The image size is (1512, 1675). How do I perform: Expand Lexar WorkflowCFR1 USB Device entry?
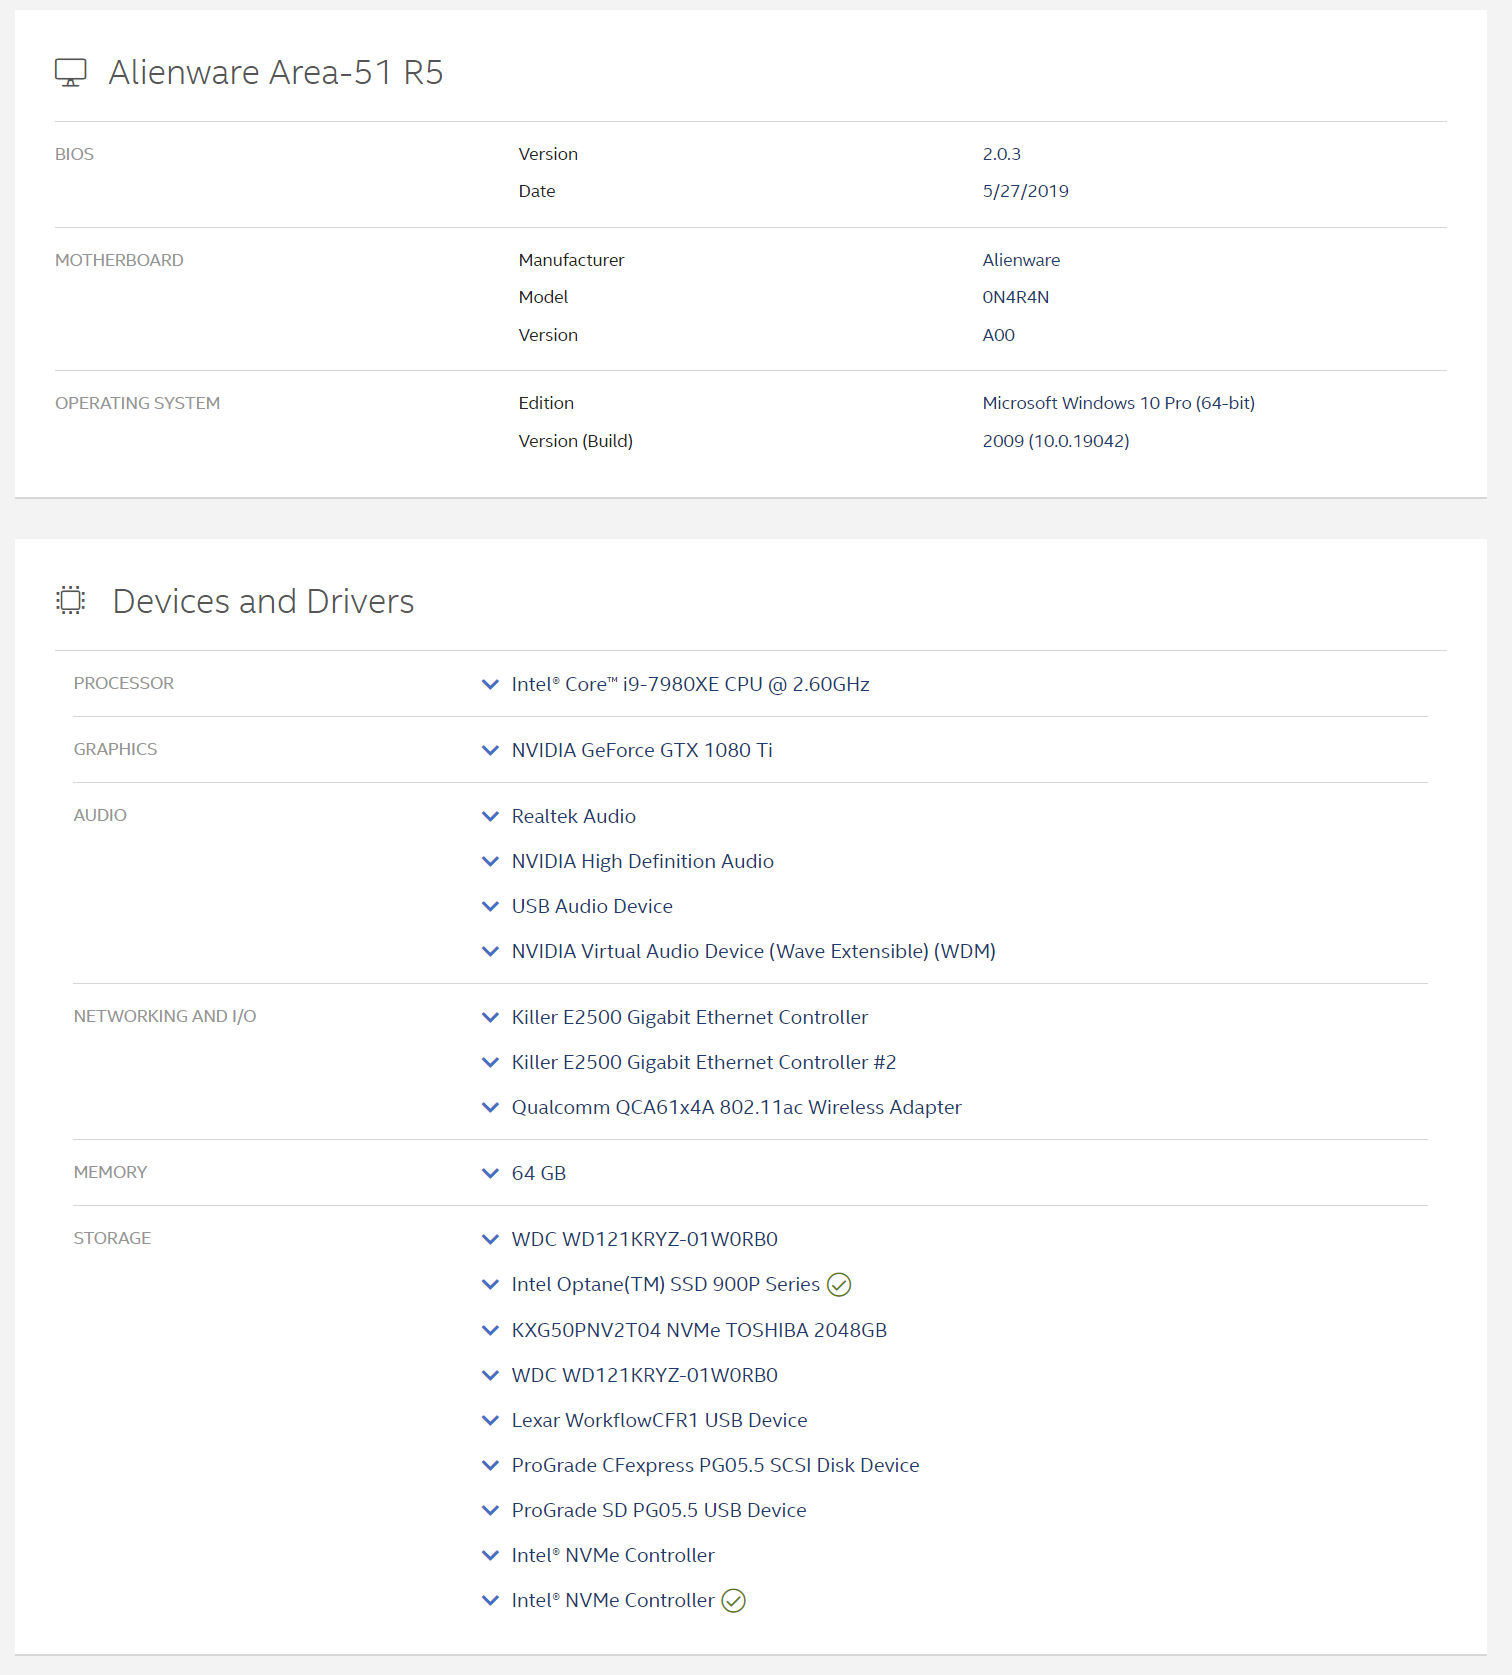click(x=490, y=1421)
